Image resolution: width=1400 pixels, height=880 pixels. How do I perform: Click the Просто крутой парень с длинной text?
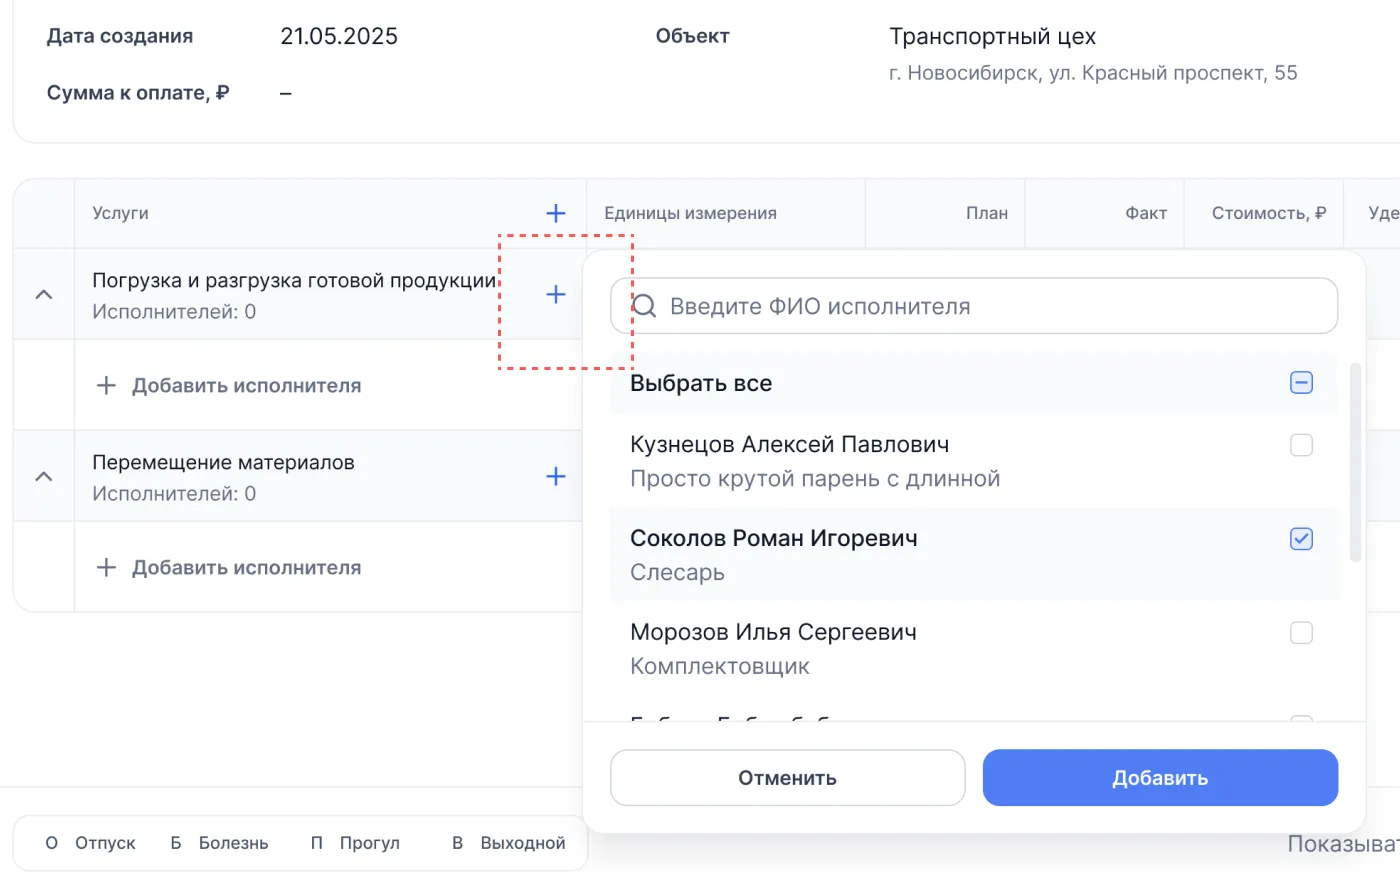pos(815,479)
